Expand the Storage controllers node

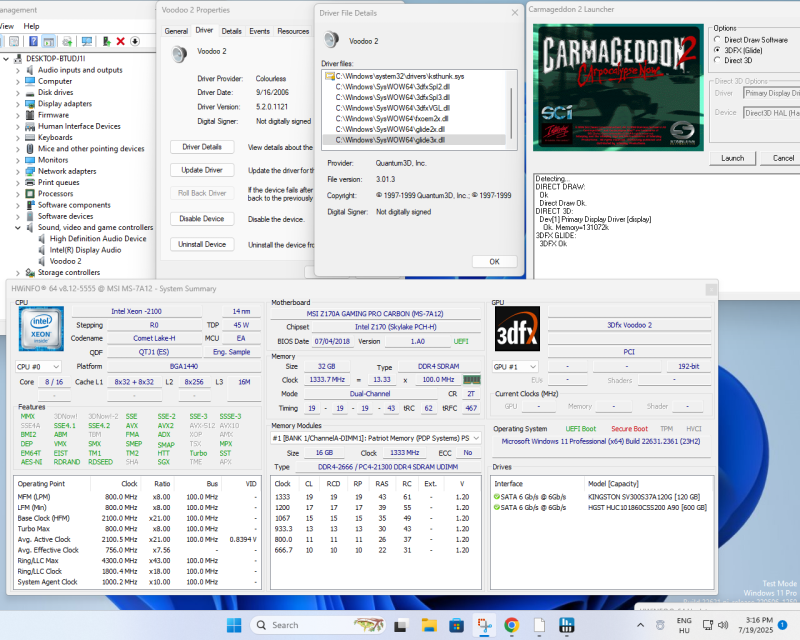(18, 273)
